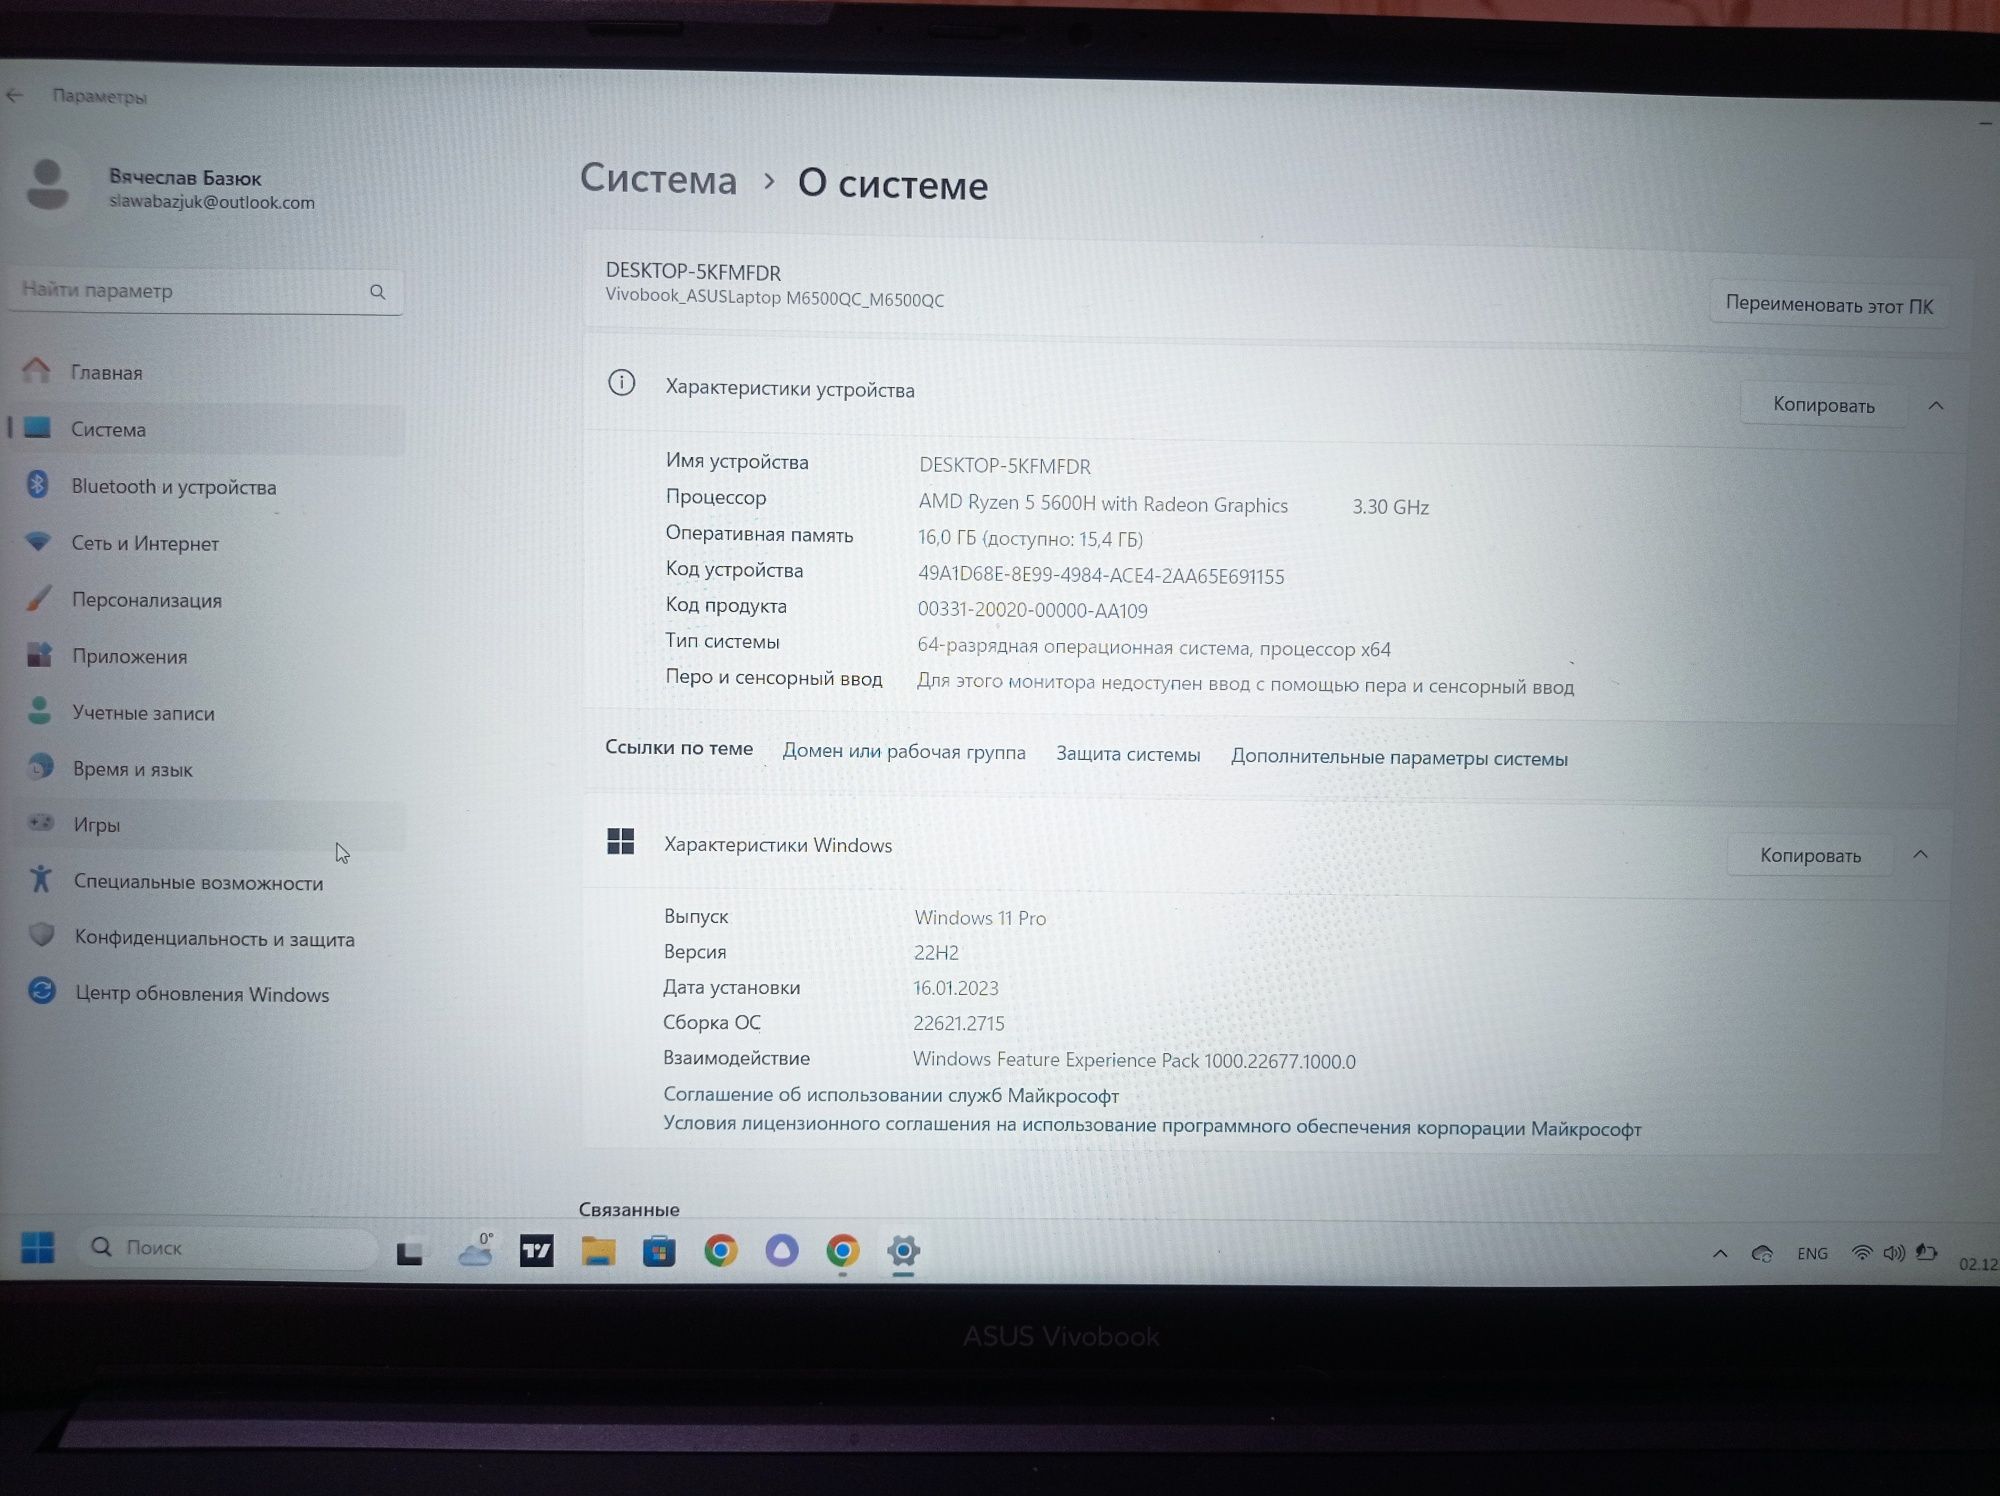
Task: Click the 22621.2715 OS build value
Action: pos(959,1023)
